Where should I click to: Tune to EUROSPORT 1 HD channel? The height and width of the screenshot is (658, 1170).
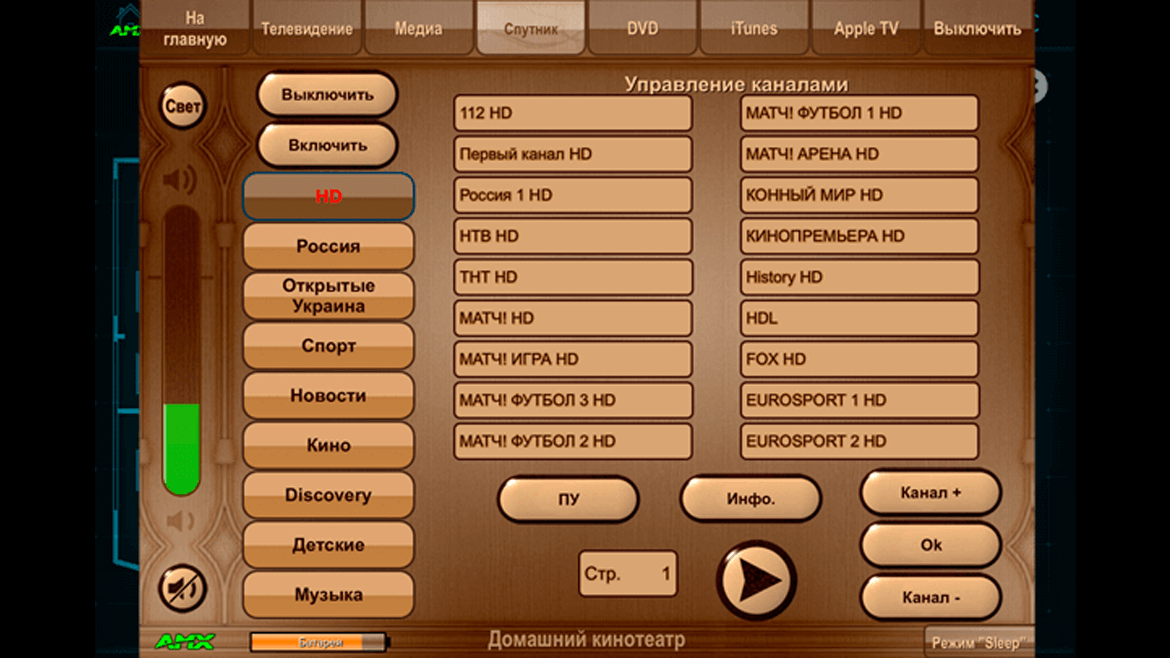pyautogui.click(x=859, y=400)
